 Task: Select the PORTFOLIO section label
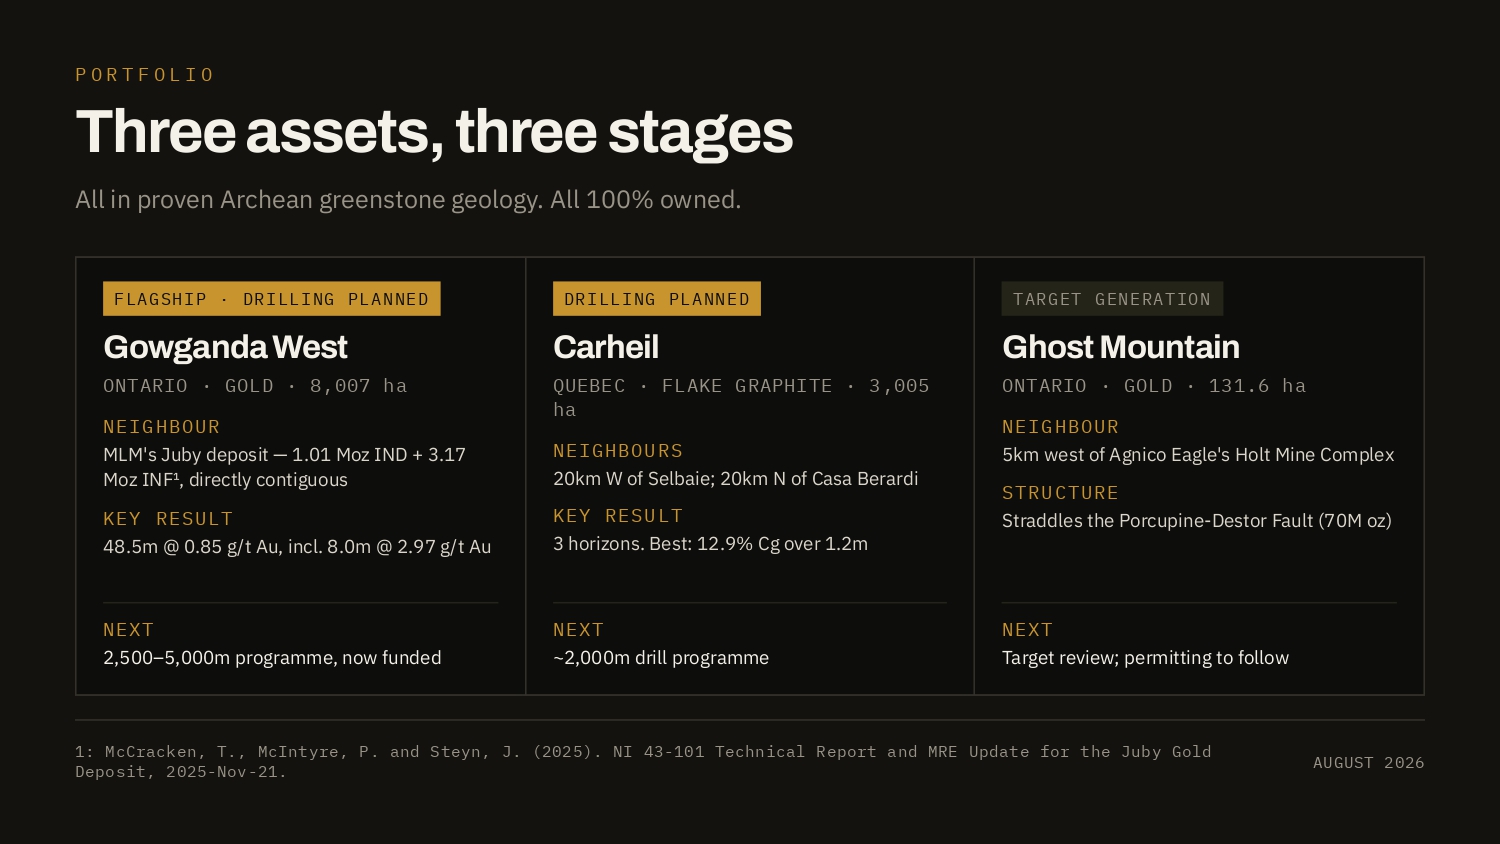tap(145, 75)
